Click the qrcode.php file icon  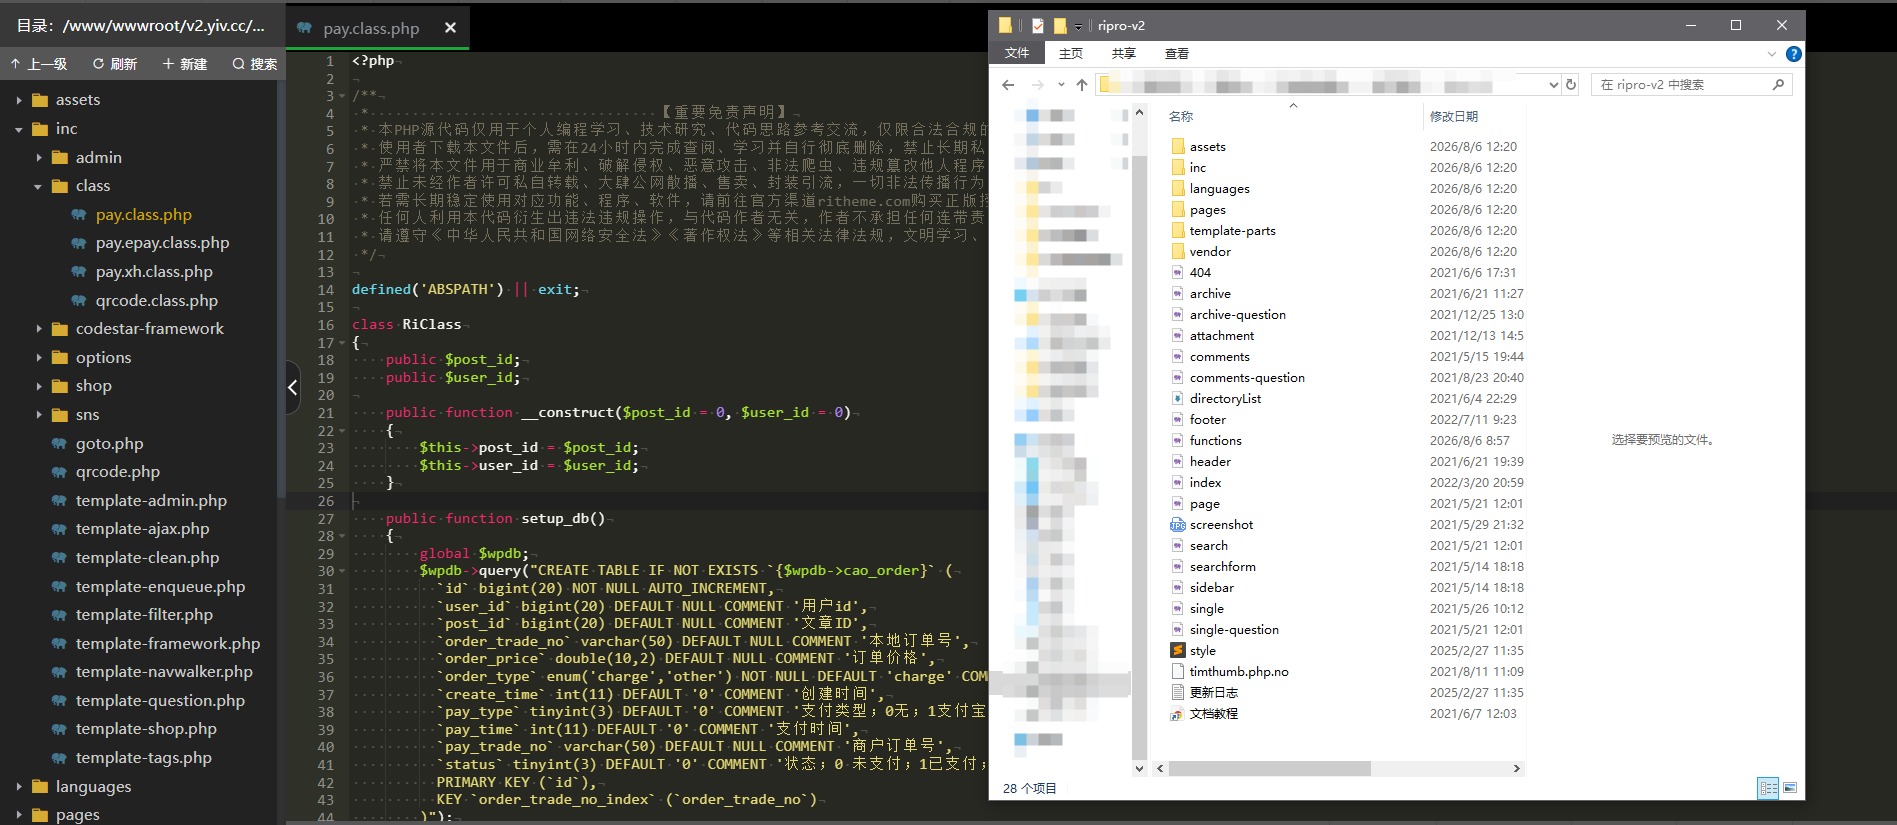click(x=59, y=472)
